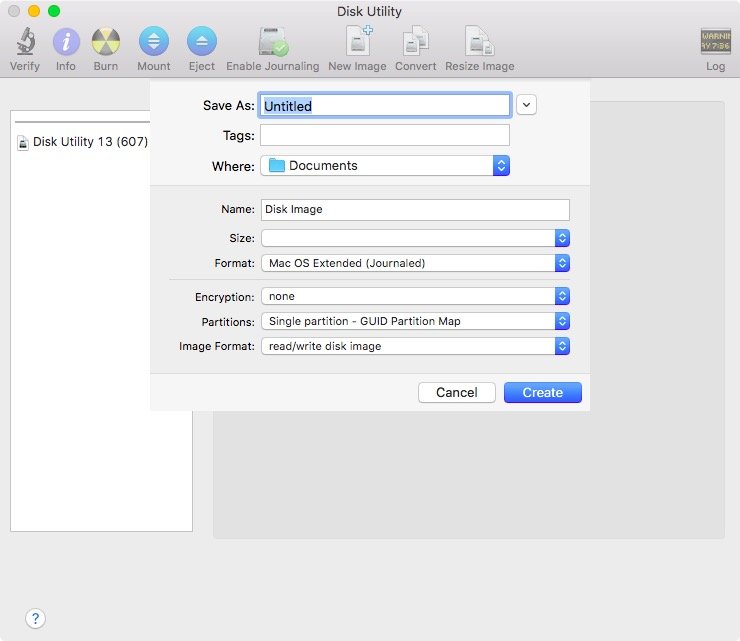Open the Where folder dropdown
This screenshot has height=641, width=740.
pyautogui.click(x=385, y=166)
